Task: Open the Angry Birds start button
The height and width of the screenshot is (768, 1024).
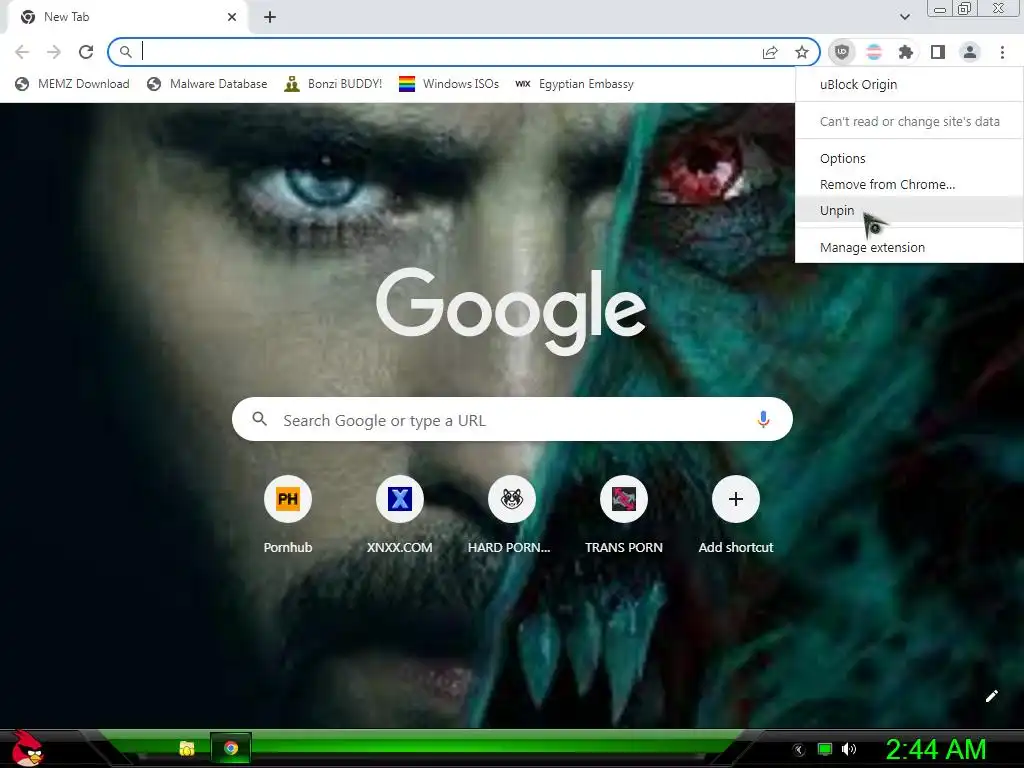Action: tap(27, 749)
